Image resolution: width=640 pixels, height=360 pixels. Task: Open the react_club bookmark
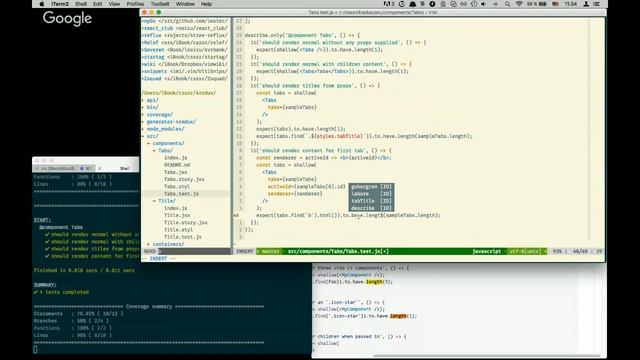(185, 28)
